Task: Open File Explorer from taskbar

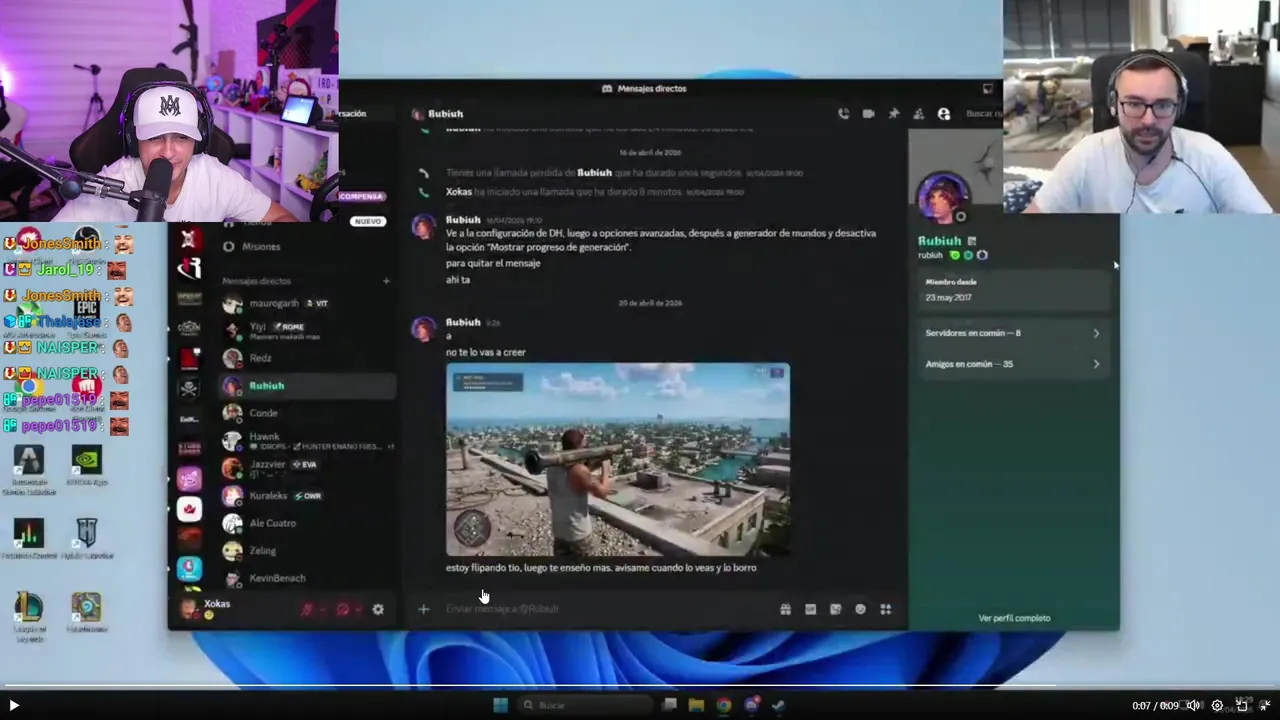Action: 696,705
